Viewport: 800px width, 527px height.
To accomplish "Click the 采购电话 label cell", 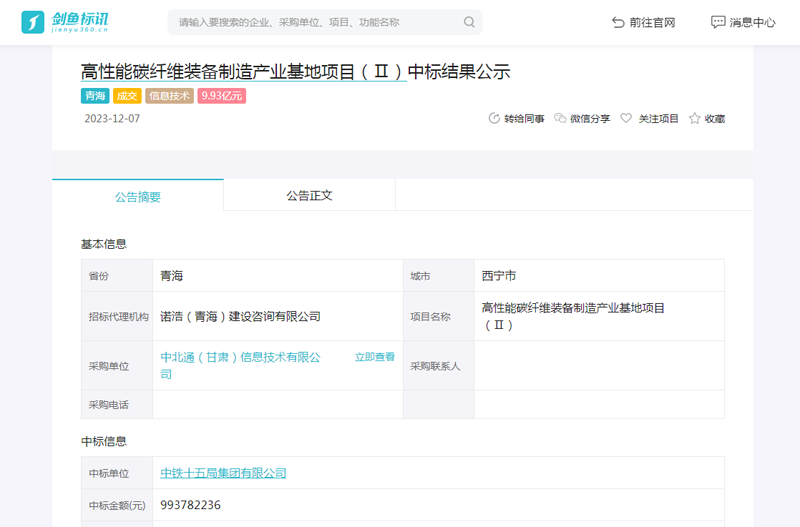I will [x=117, y=405].
